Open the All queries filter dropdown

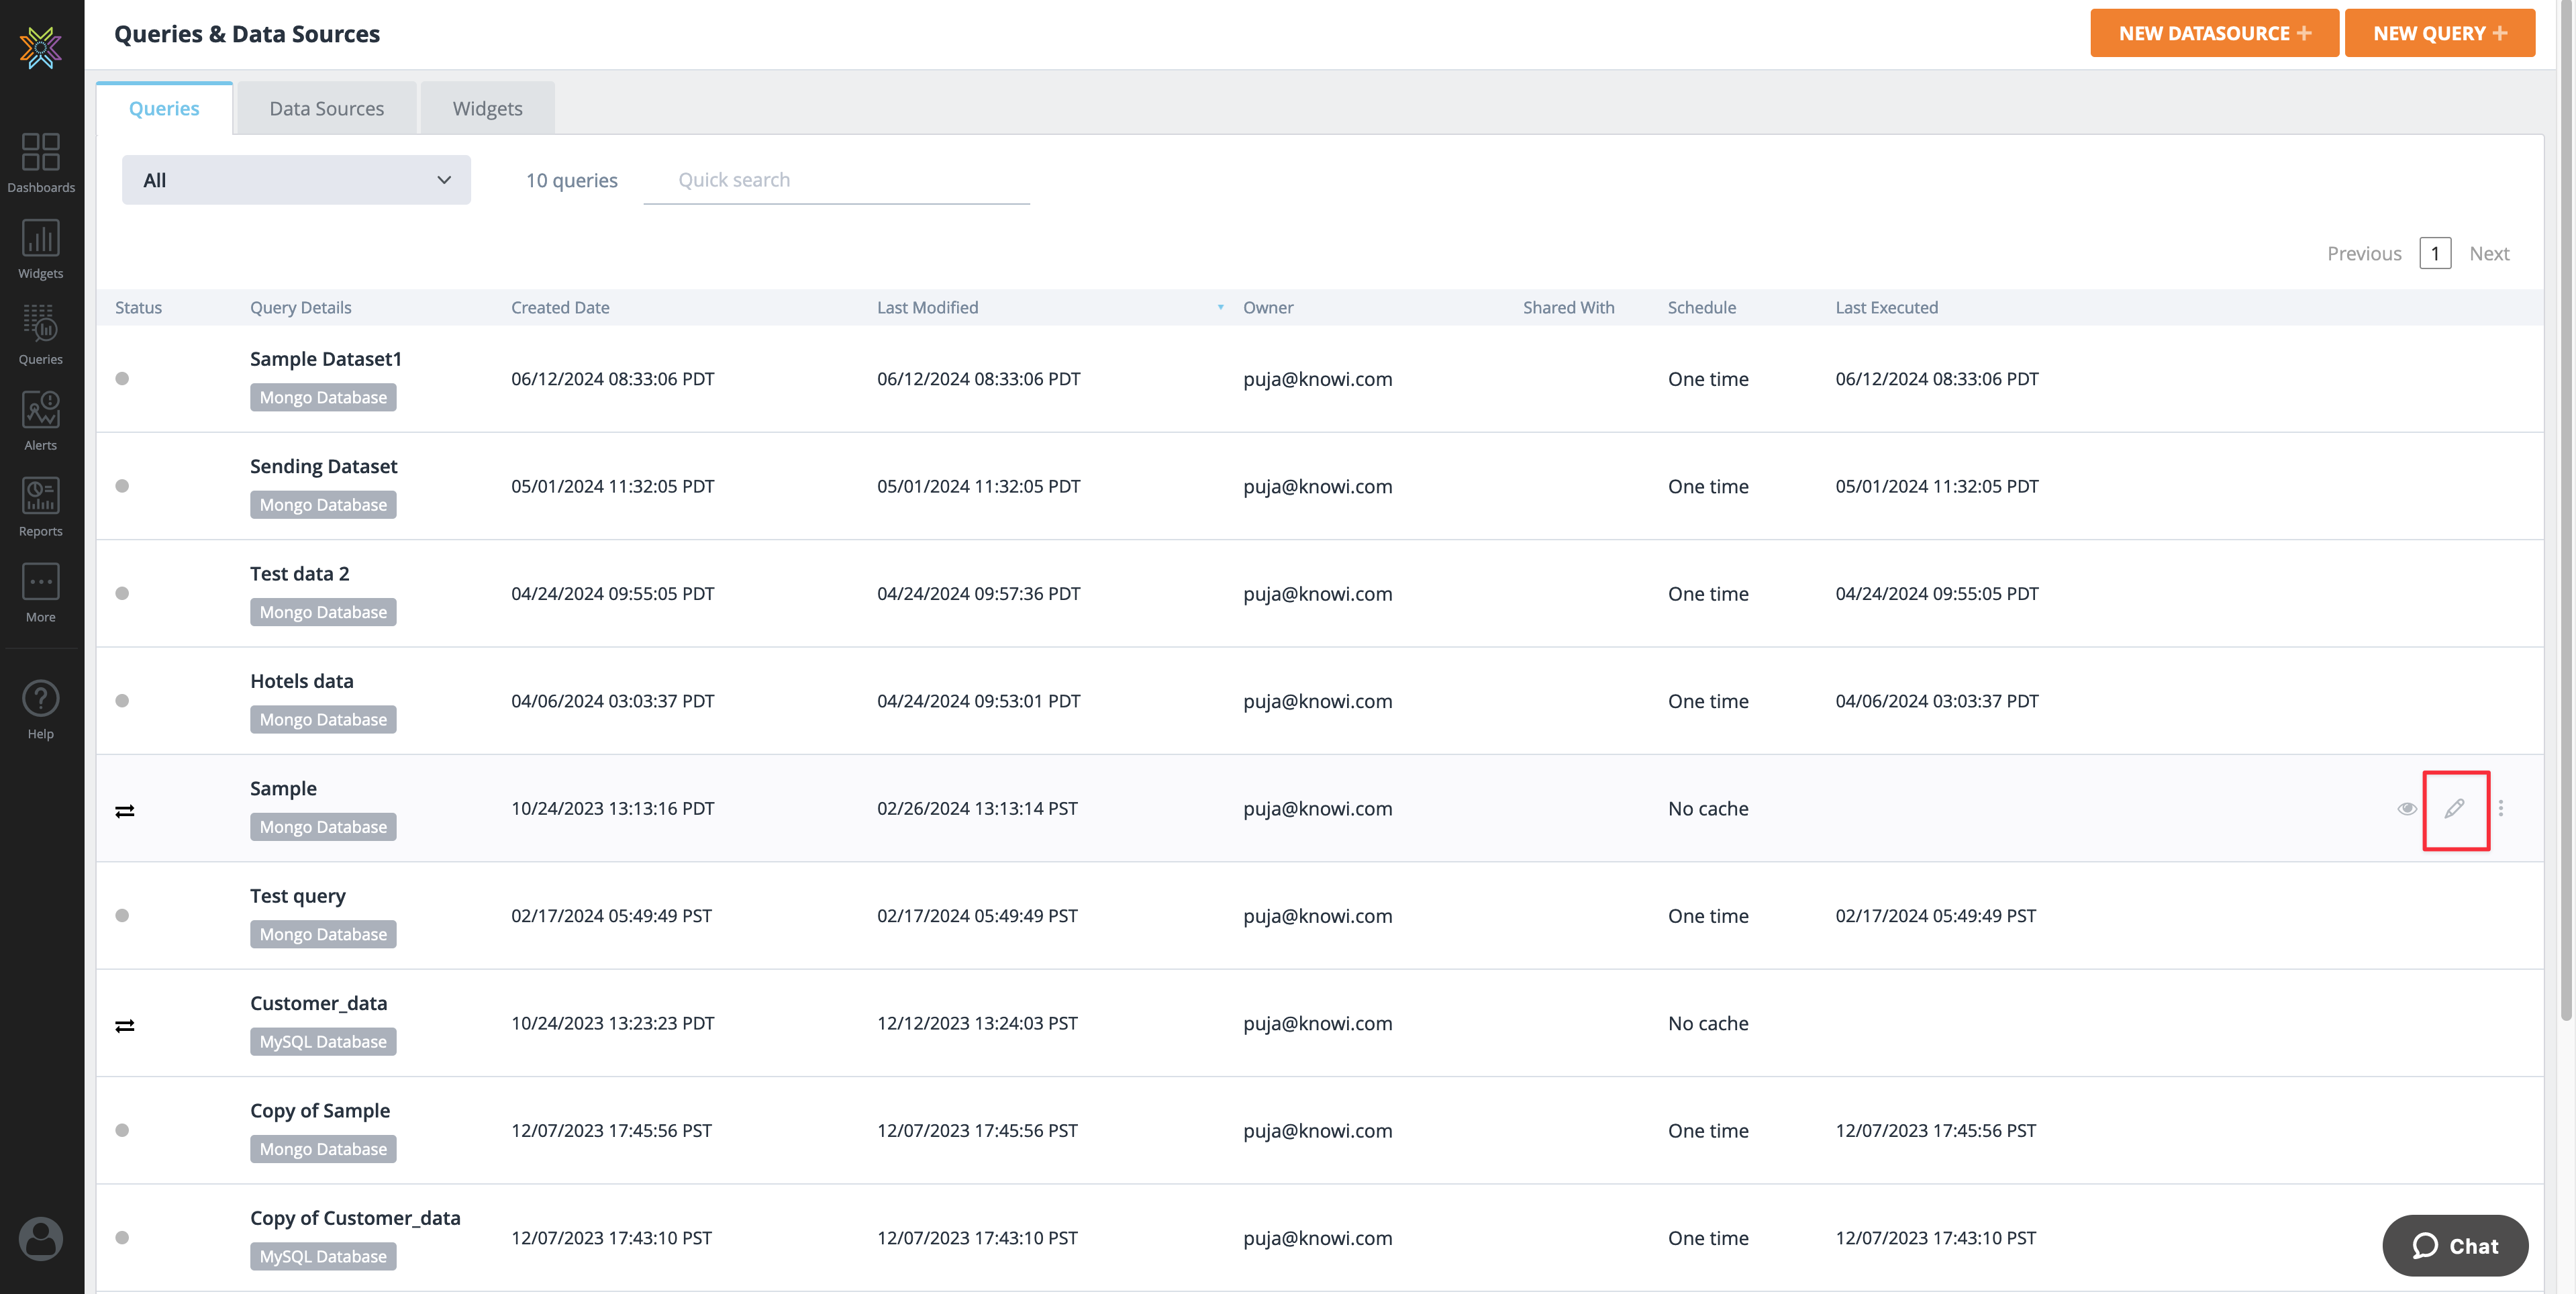pyautogui.click(x=295, y=180)
